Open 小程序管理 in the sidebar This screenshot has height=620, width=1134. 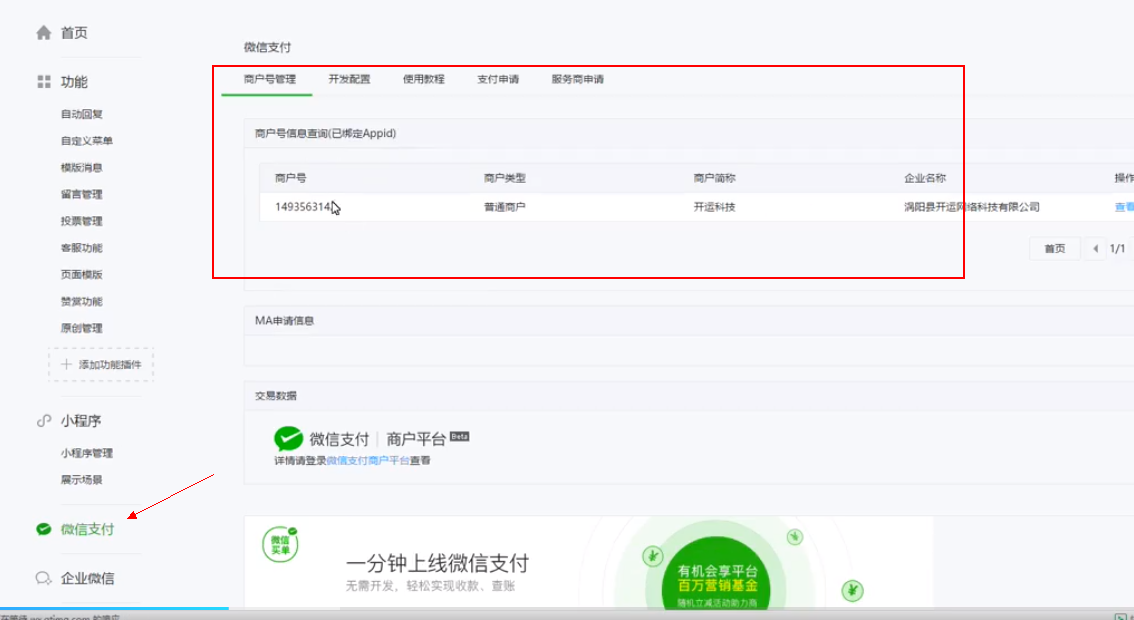point(87,453)
